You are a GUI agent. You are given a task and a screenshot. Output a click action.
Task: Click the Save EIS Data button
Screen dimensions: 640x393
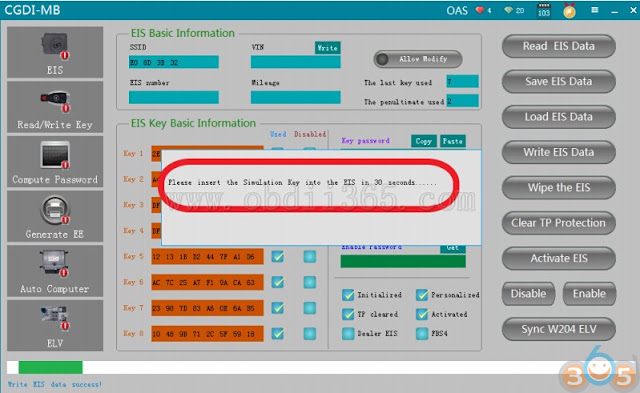(558, 82)
